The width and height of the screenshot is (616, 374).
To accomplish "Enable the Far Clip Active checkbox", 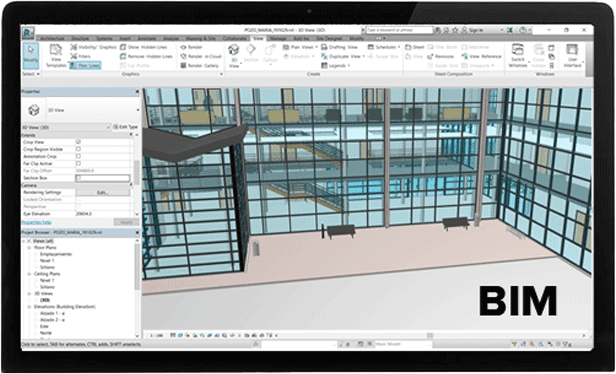I will [x=78, y=163].
